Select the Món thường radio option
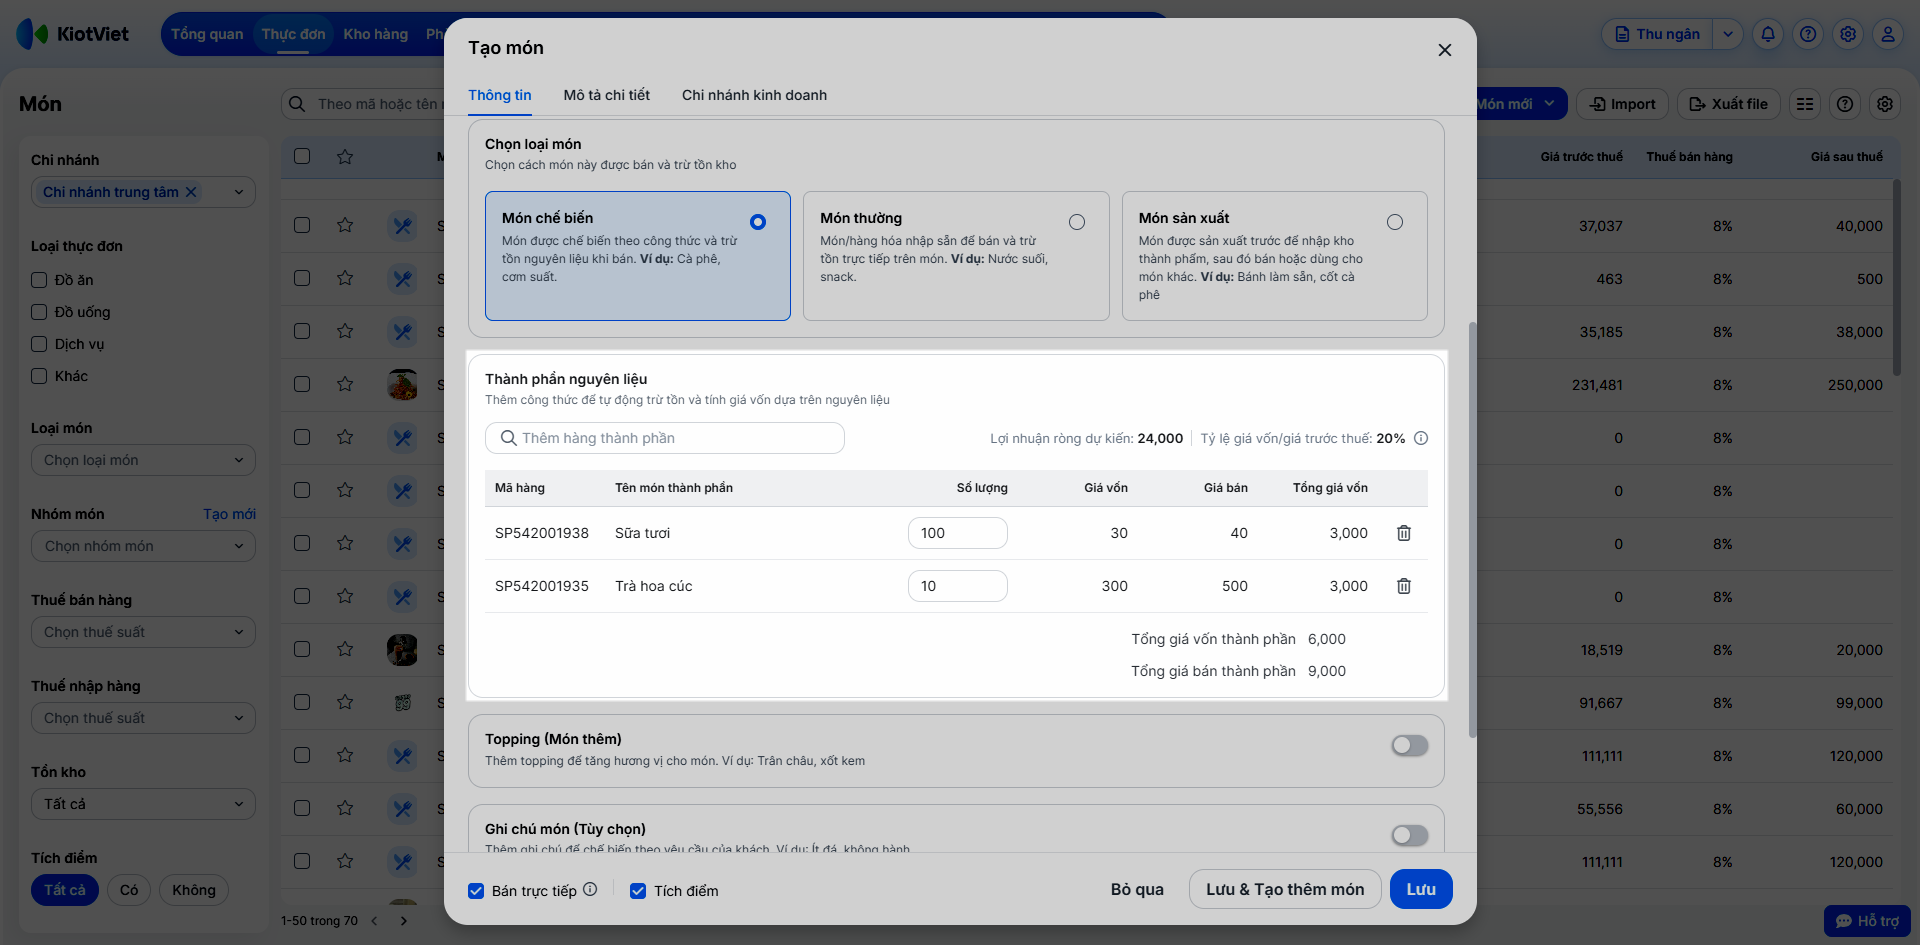The height and width of the screenshot is (945, 1920). tap(1076, 222)
